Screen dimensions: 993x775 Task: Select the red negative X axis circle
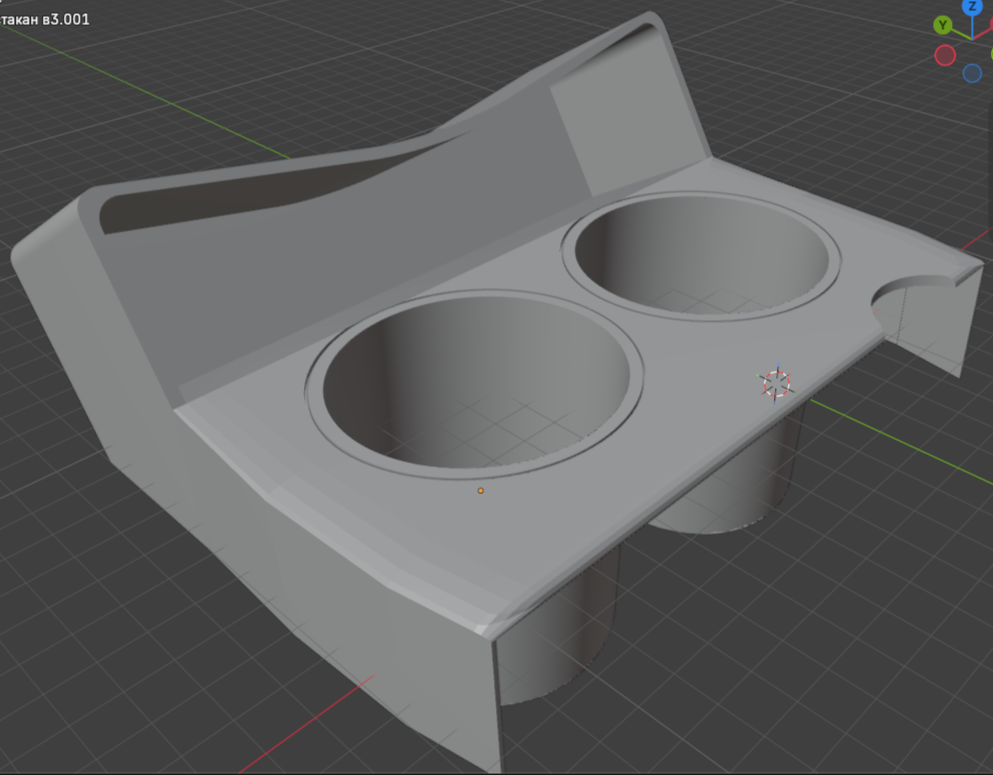click(x=945, y=56)
